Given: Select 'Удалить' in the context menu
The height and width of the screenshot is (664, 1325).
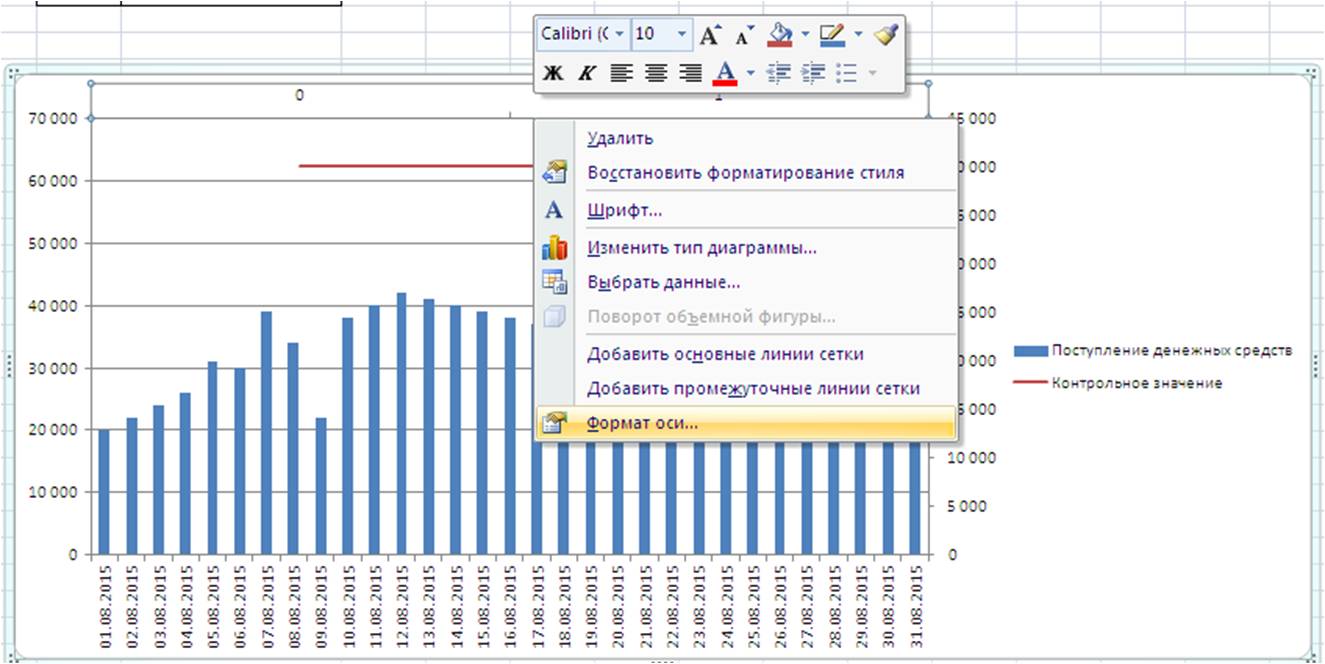Looking at the screenshot, I should pyautogui.click(x=620, y=139).
